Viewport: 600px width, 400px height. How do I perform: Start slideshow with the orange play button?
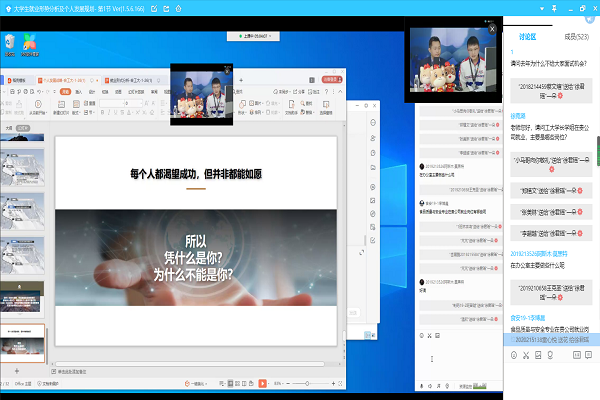(262, 384)
